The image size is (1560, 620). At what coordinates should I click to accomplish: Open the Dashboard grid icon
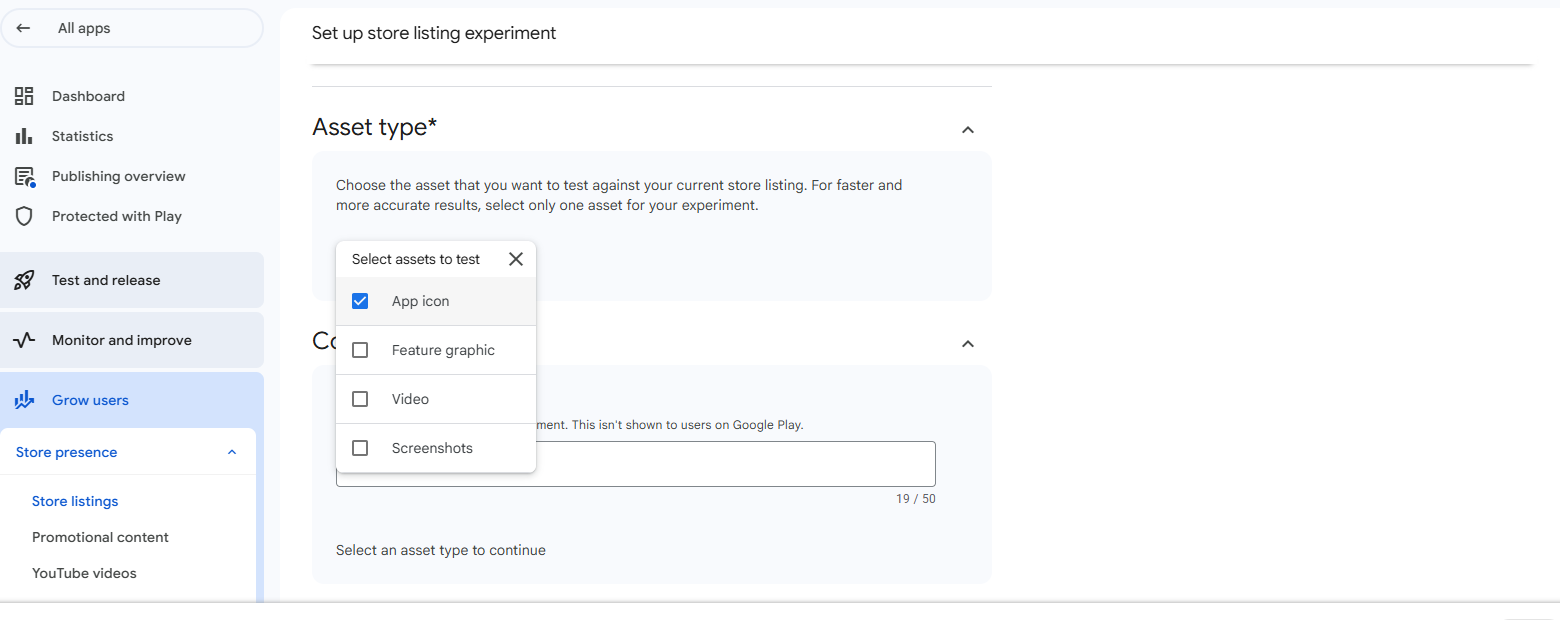(x=24, y=96)
